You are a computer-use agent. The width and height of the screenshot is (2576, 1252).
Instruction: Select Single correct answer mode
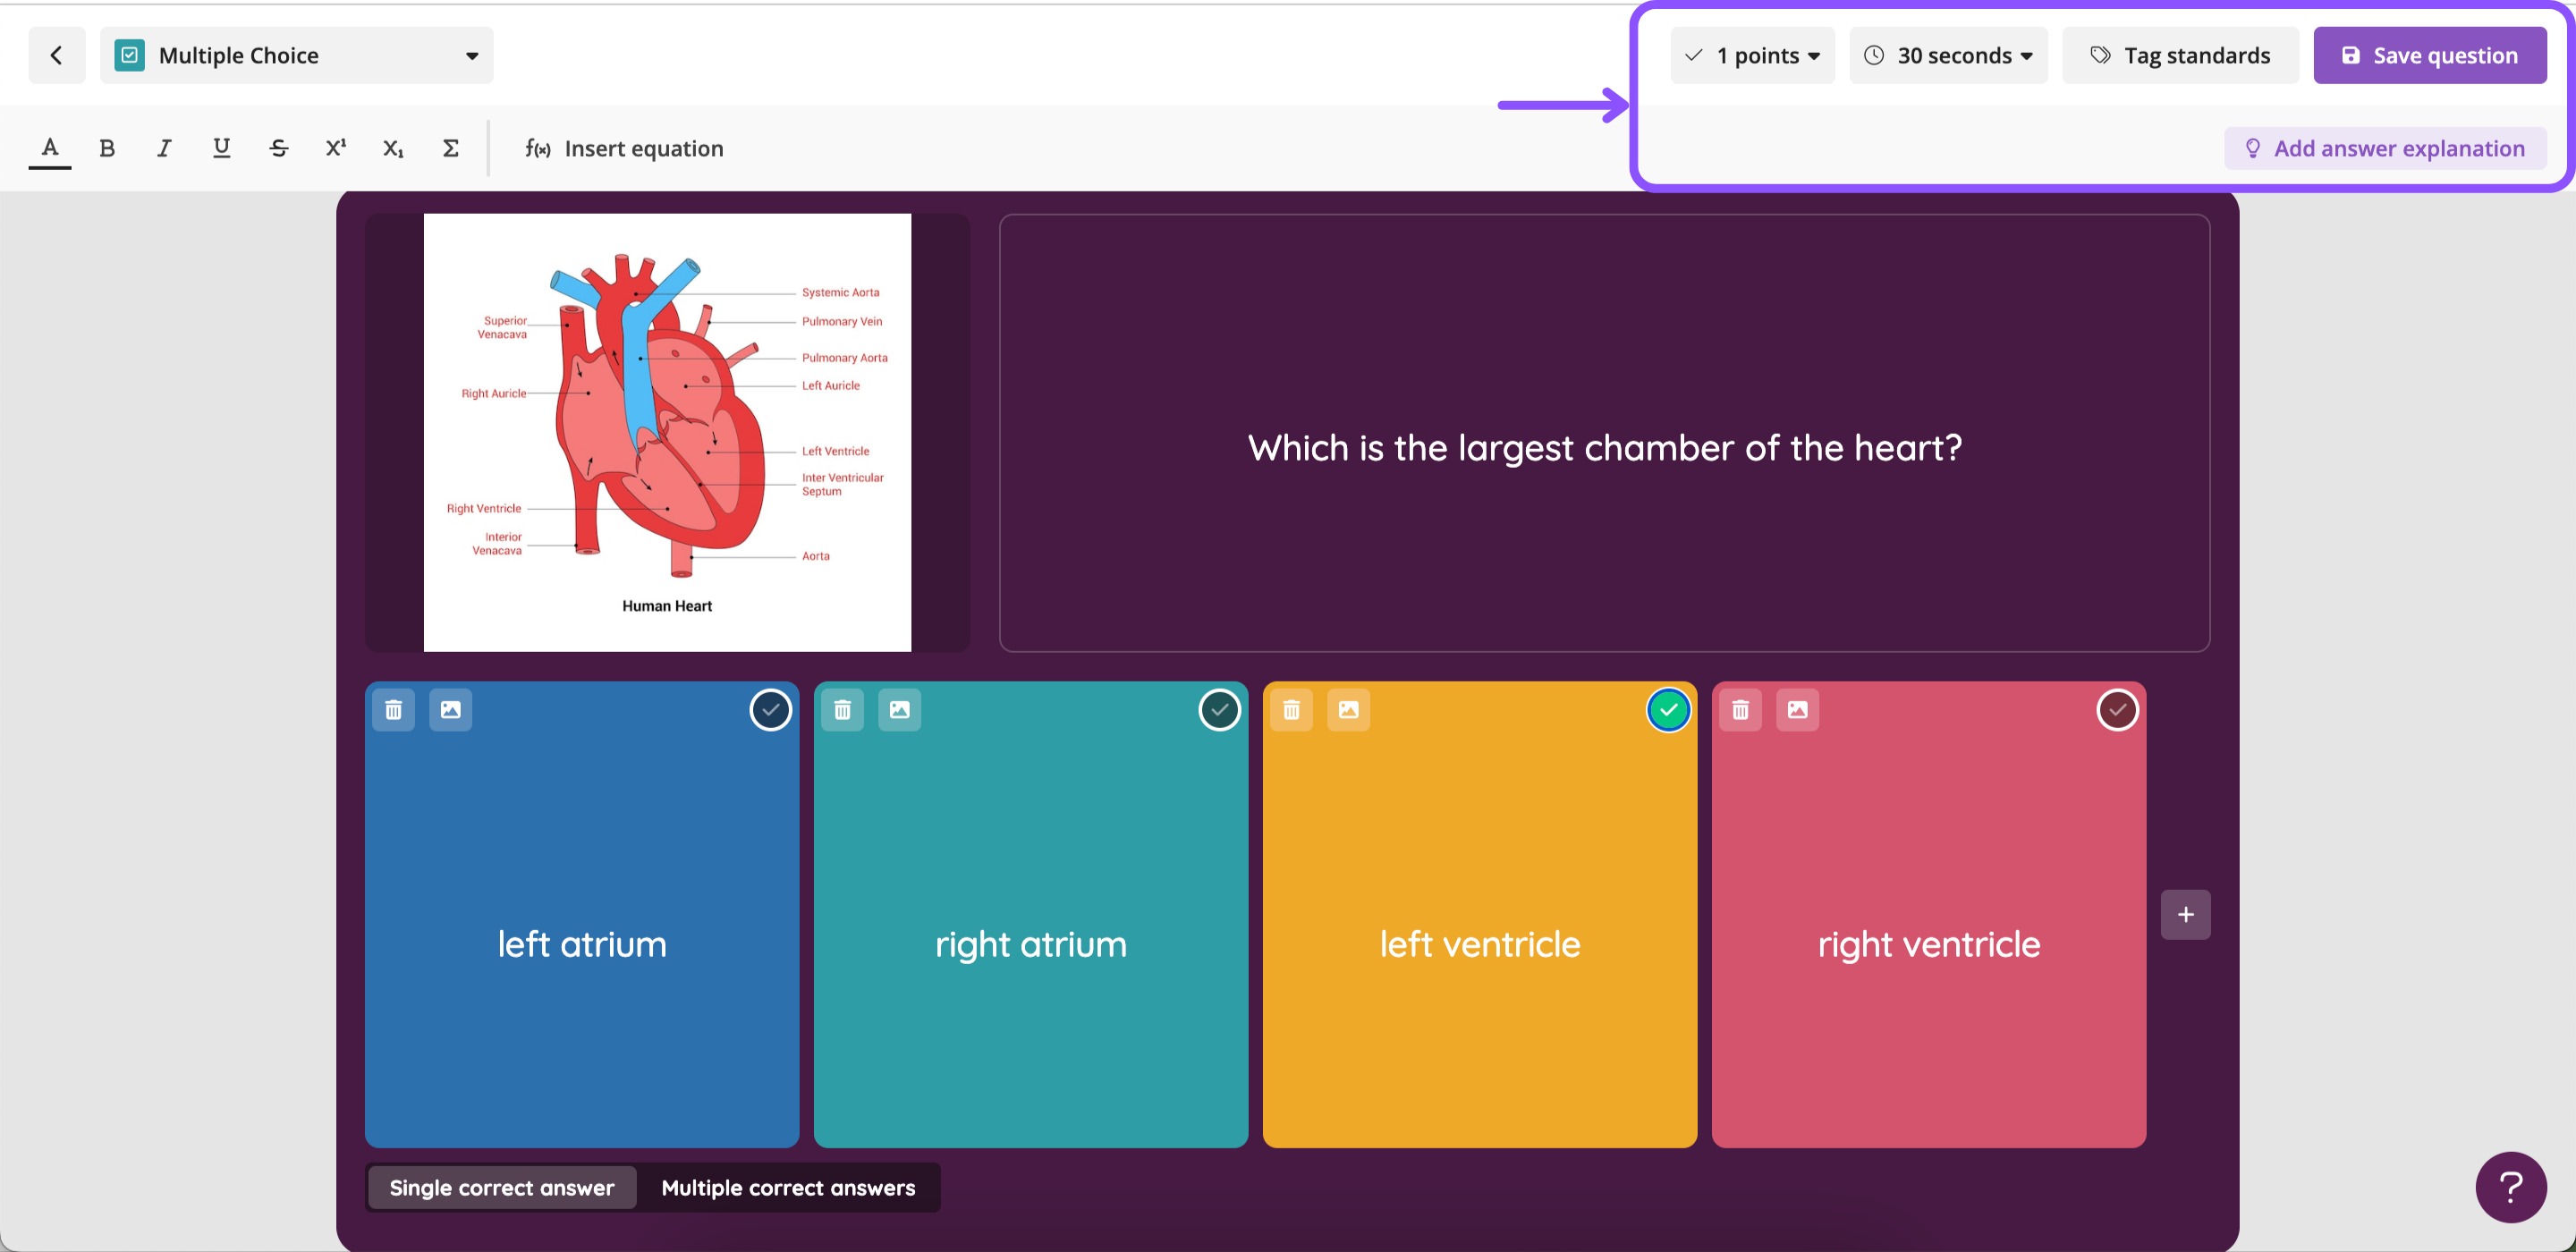(x=502, y=1187)
